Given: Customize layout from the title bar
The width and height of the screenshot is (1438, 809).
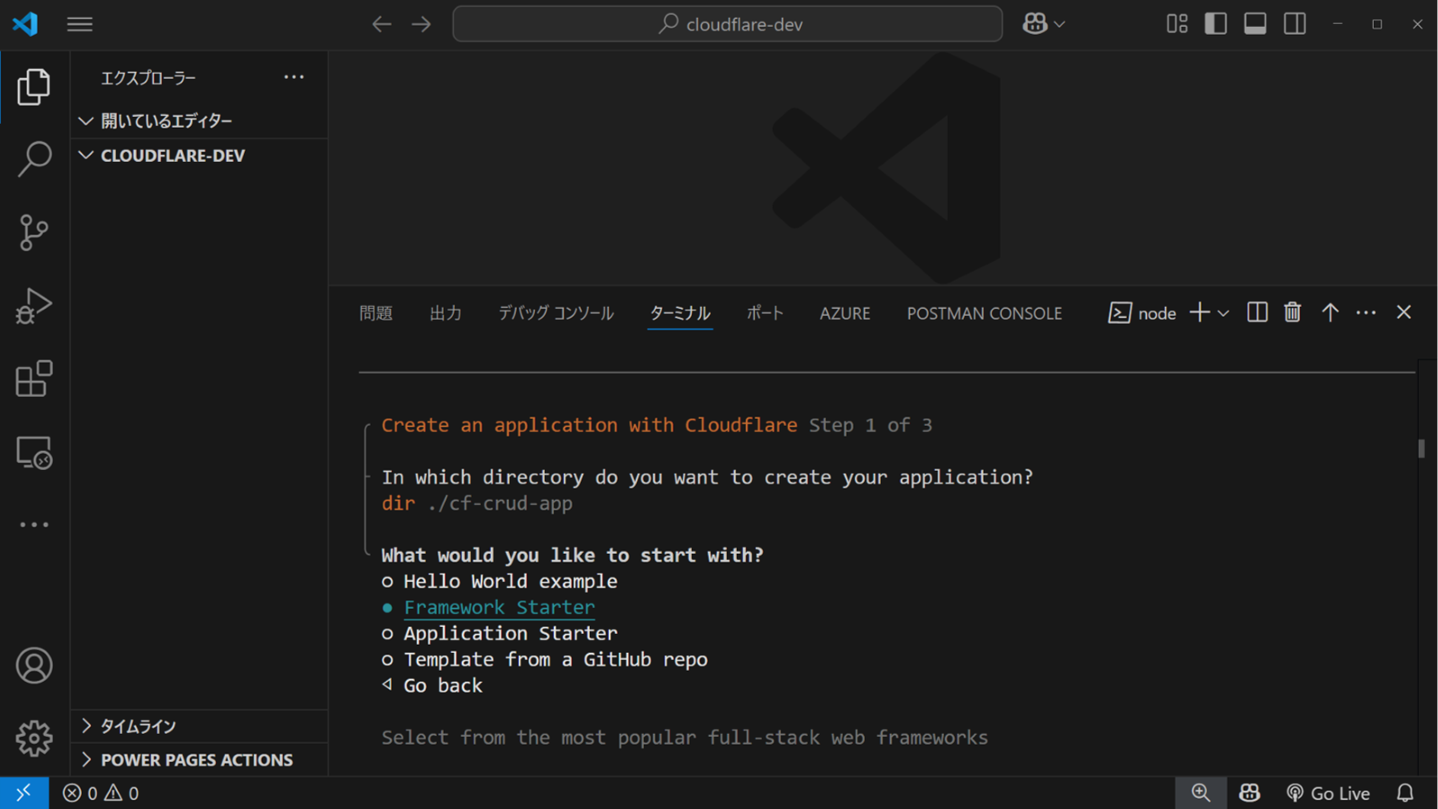Looking at the screenshot, I should coord(1177,24).
